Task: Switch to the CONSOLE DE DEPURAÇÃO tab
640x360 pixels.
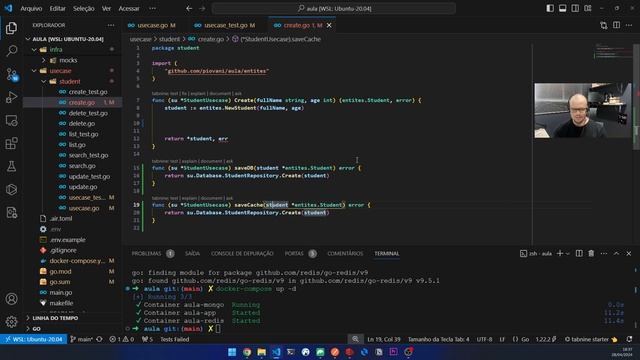Action: point(242,253)
